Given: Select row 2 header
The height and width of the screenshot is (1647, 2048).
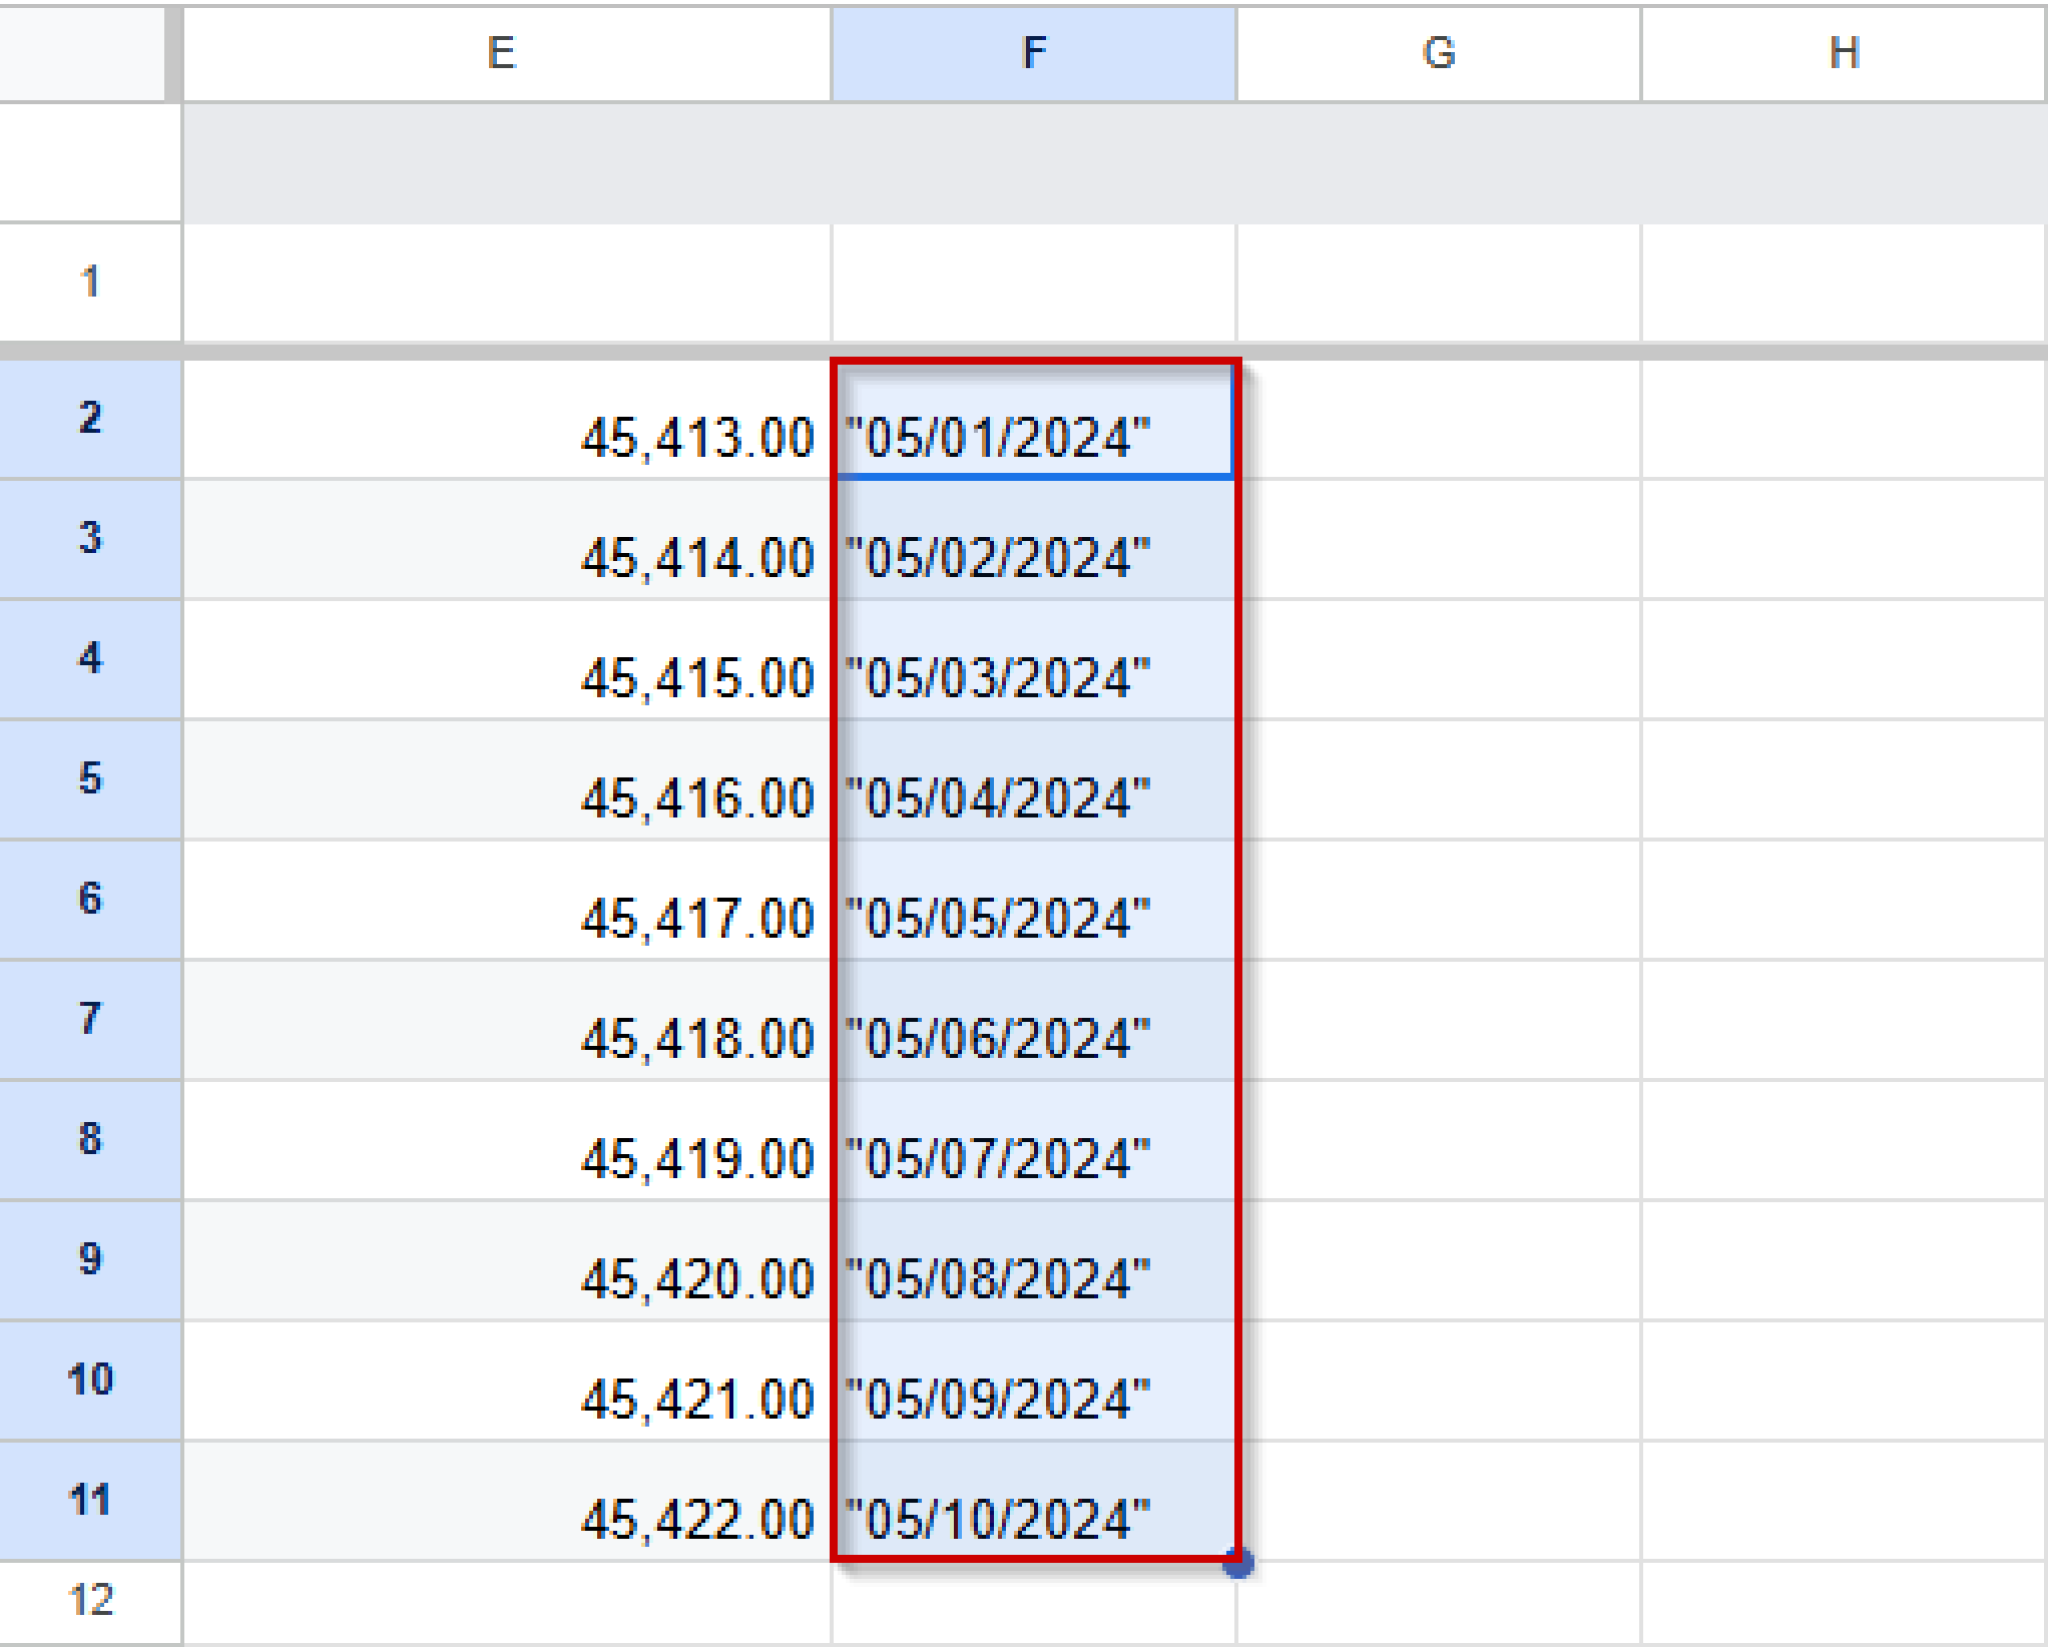Looking at the screenshot, I should click(x=90, y=420).
